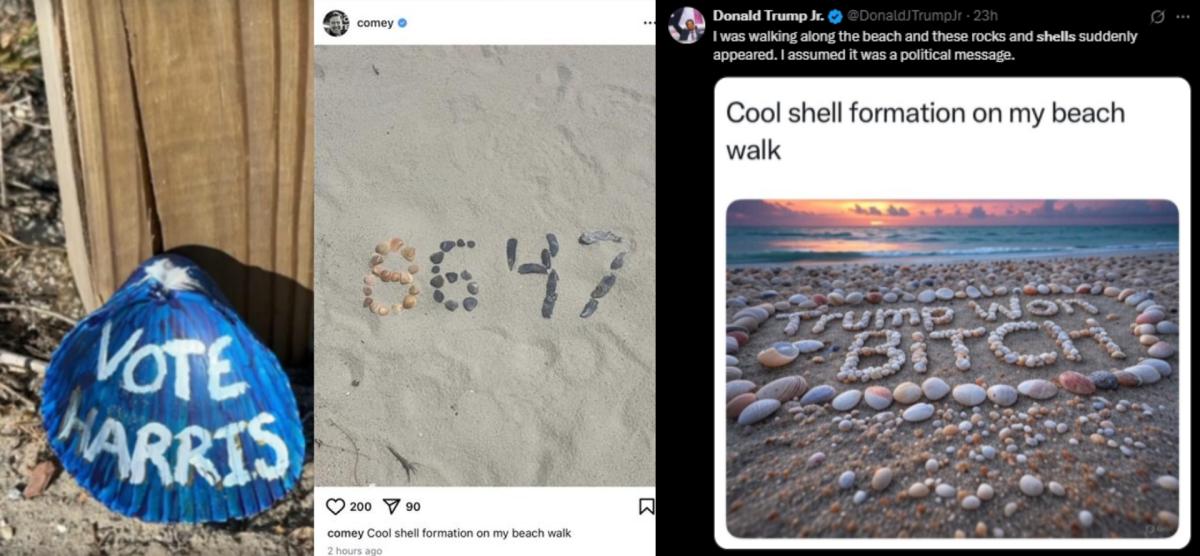The image size is (1200, 556).
Task: Share the comey post via paper plane icon
Action: point(391,507)
